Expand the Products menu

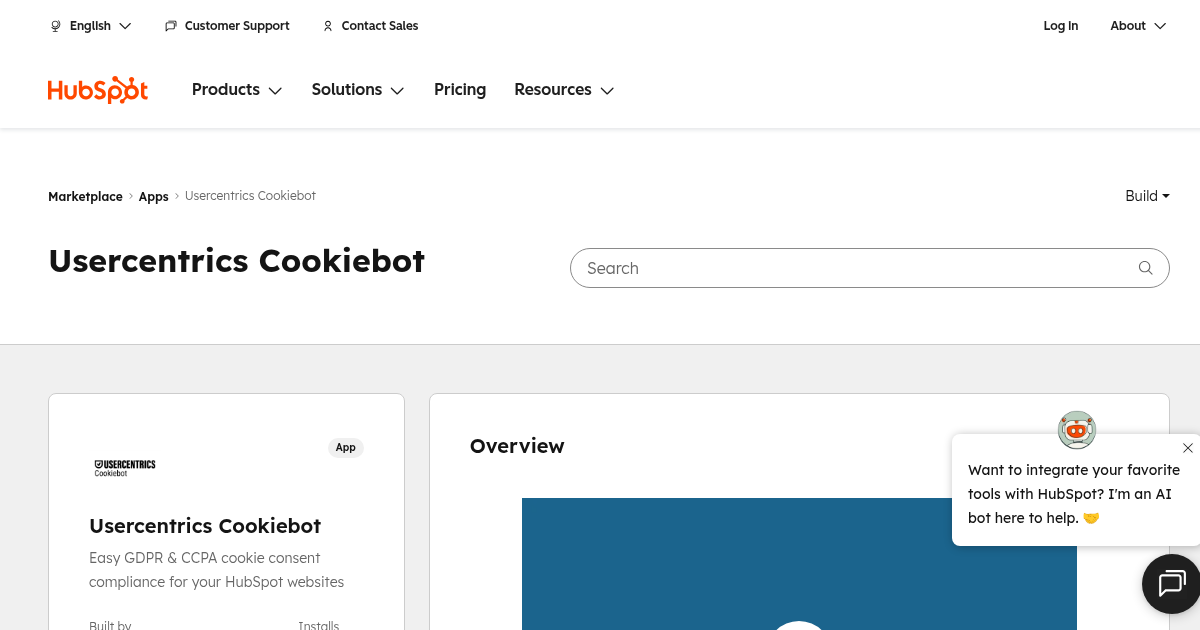(237, 90)
